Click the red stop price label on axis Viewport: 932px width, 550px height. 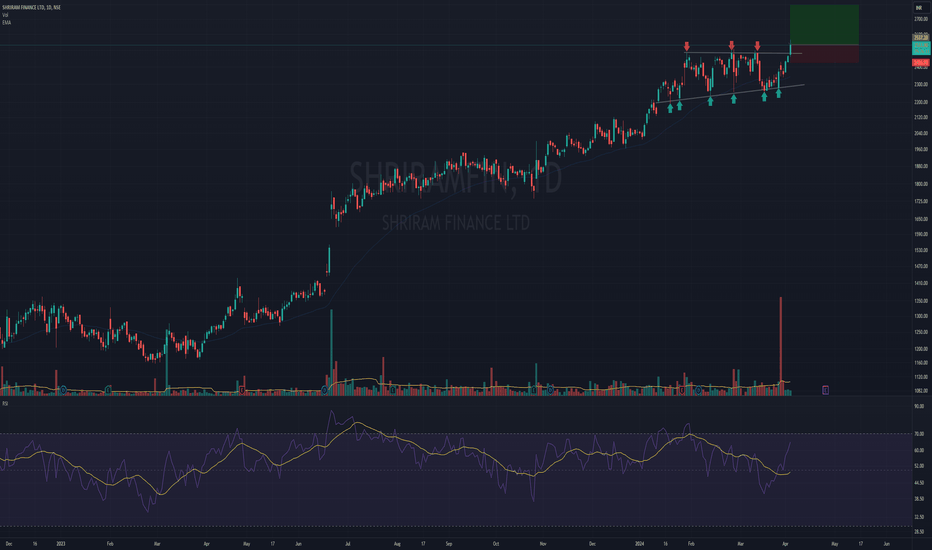coord(921,62)
